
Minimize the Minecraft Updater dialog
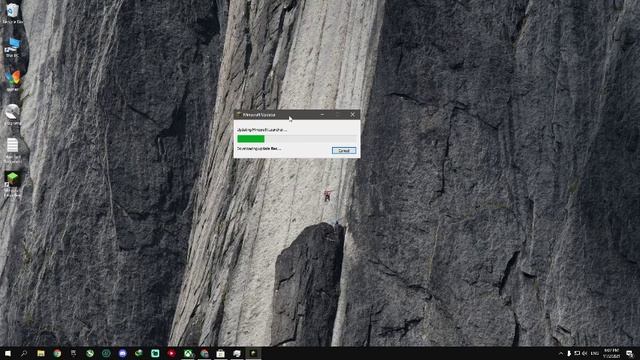pyautogui.click(x=322, y=115)
